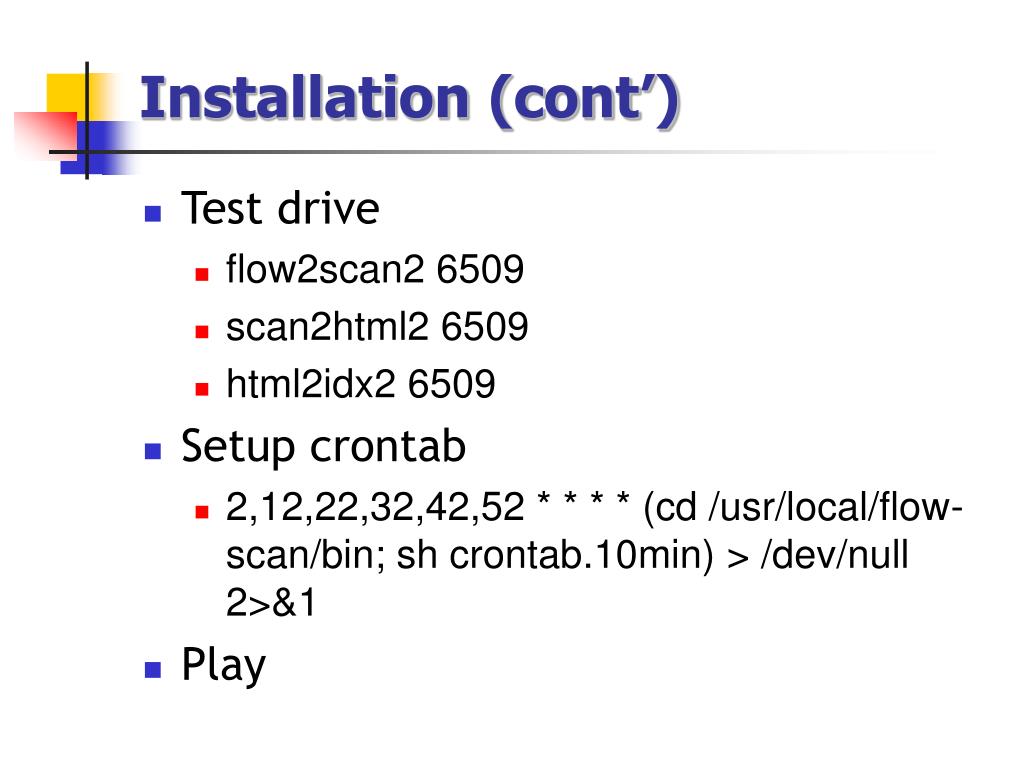This screenshot has width=1024, height=768.
Task: Click the blue gradient square in the logo
Action: point(97,148)
